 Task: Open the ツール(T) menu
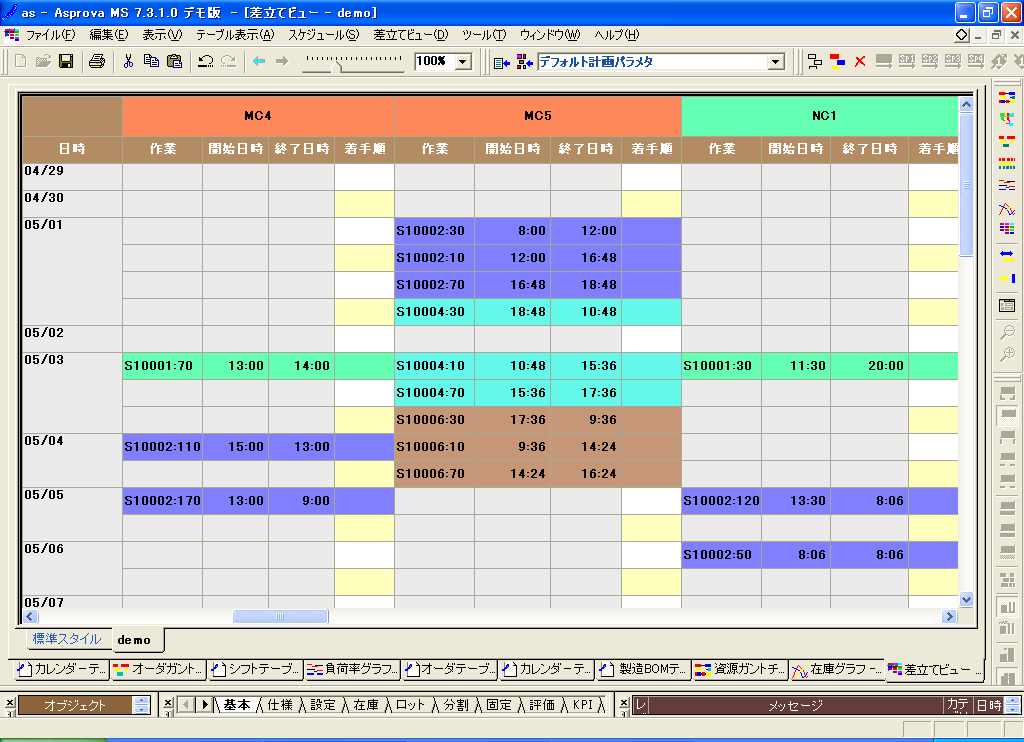483,35
